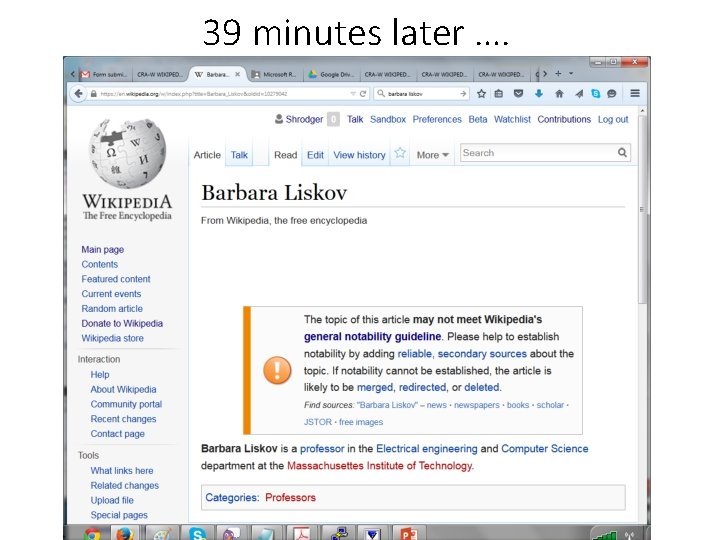
Task: Click the browser search box containing barbara liskov
Action: click(421, 94)
